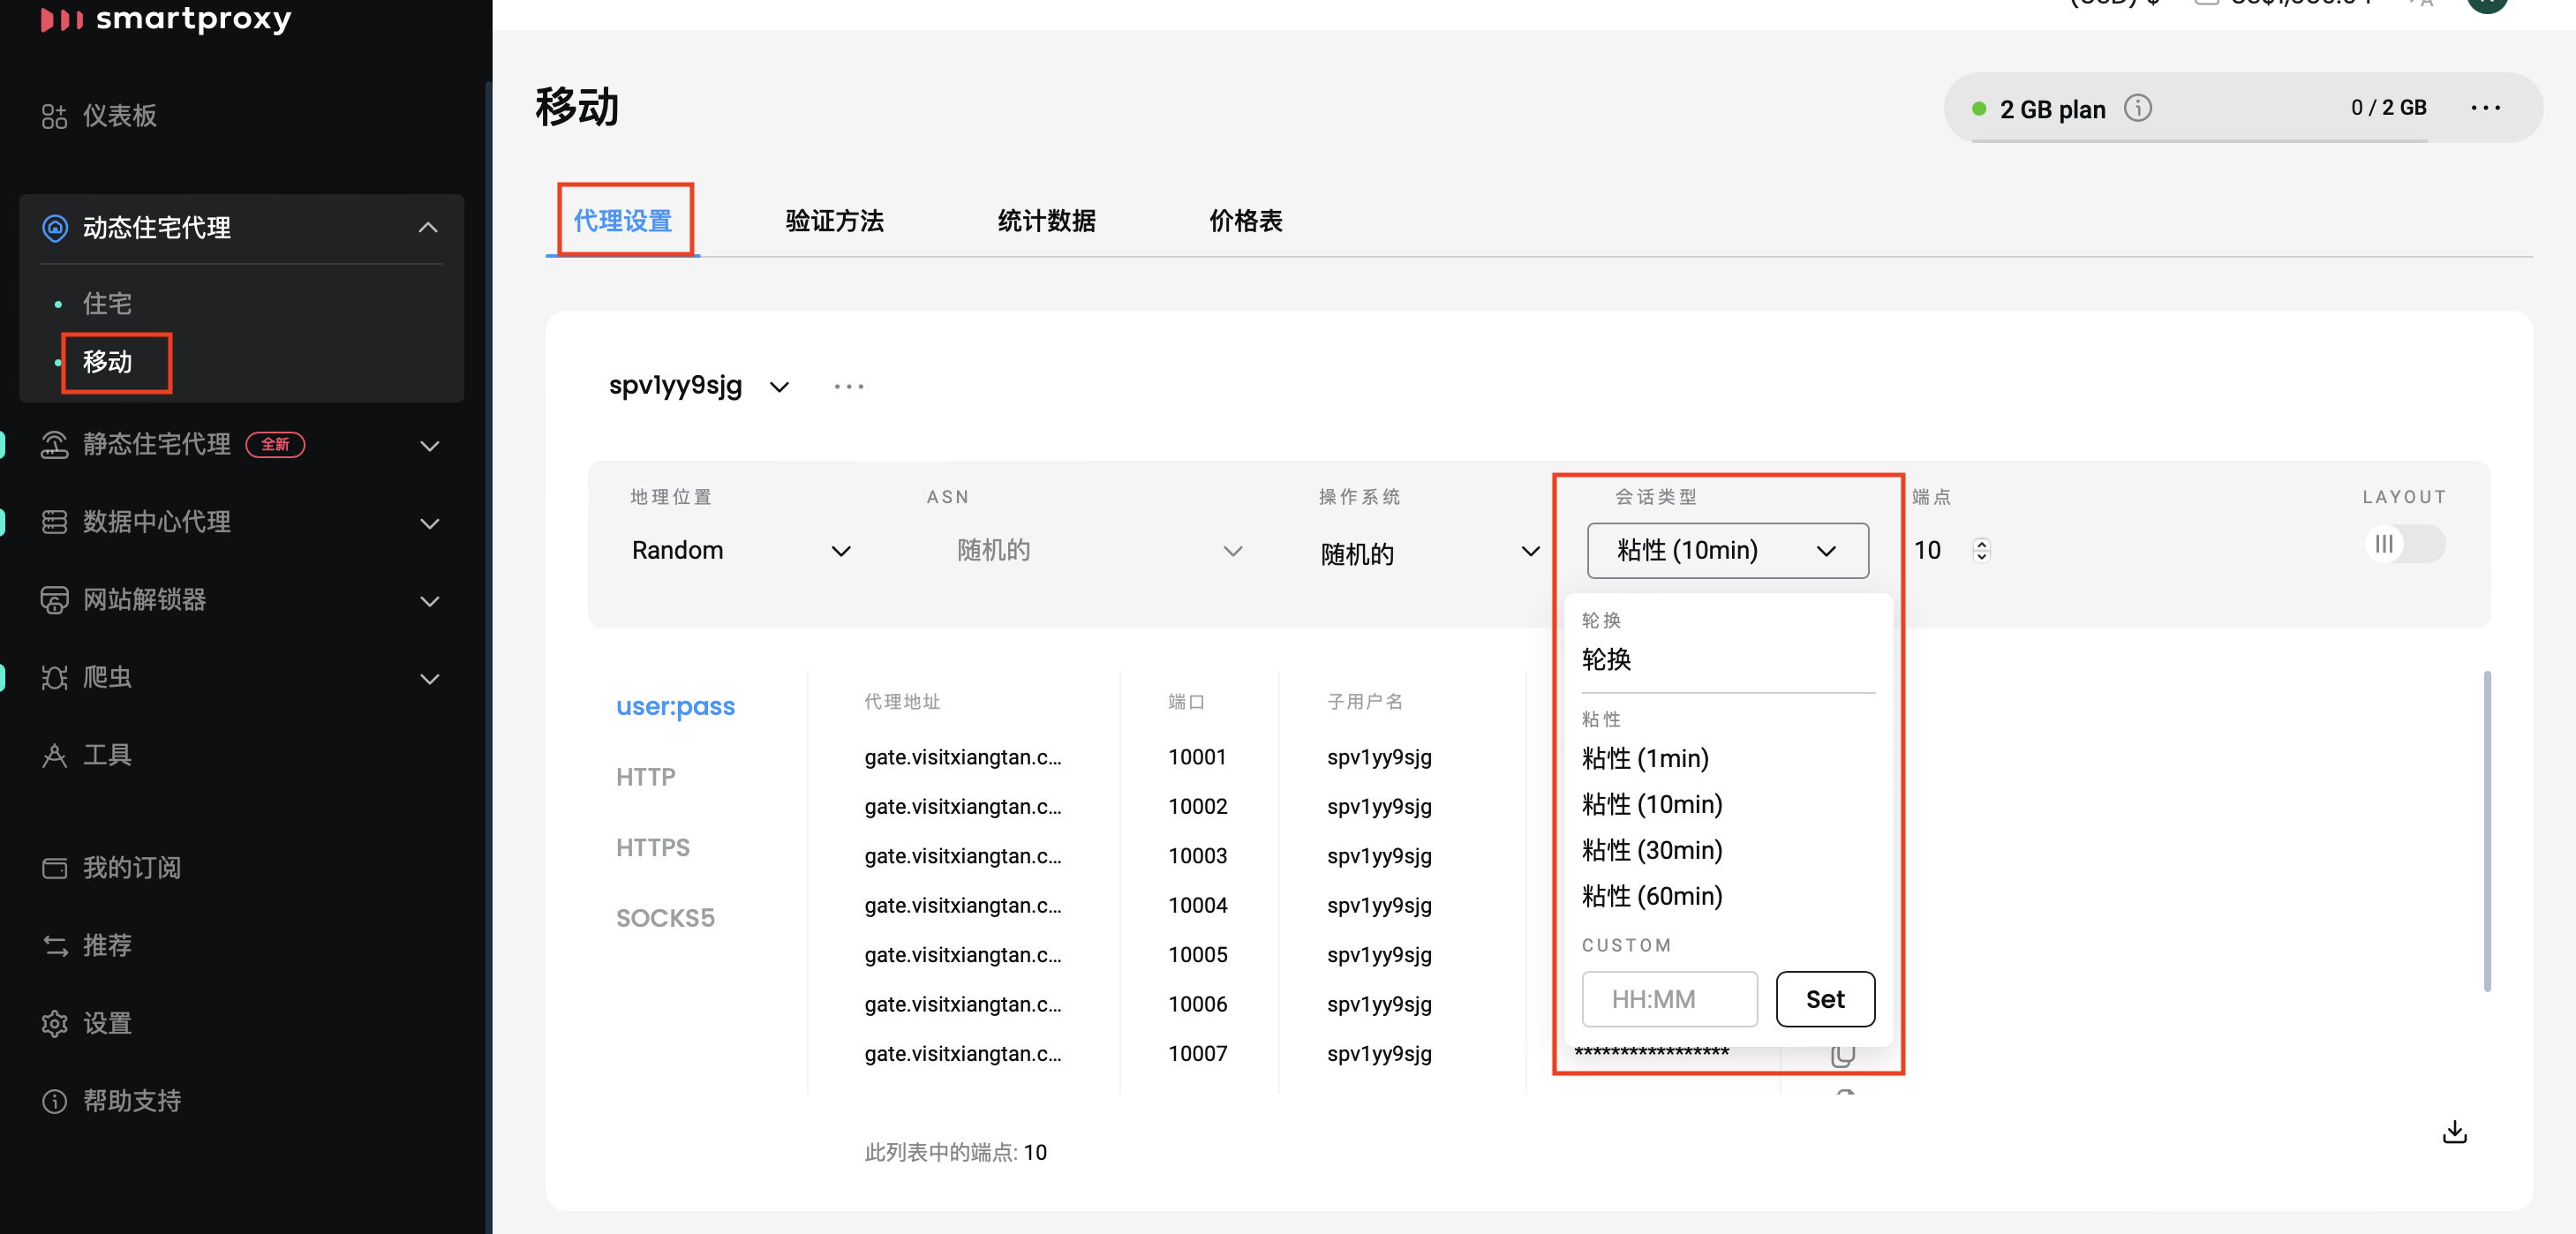Copy the masked password

(x=1843, y=1054)
